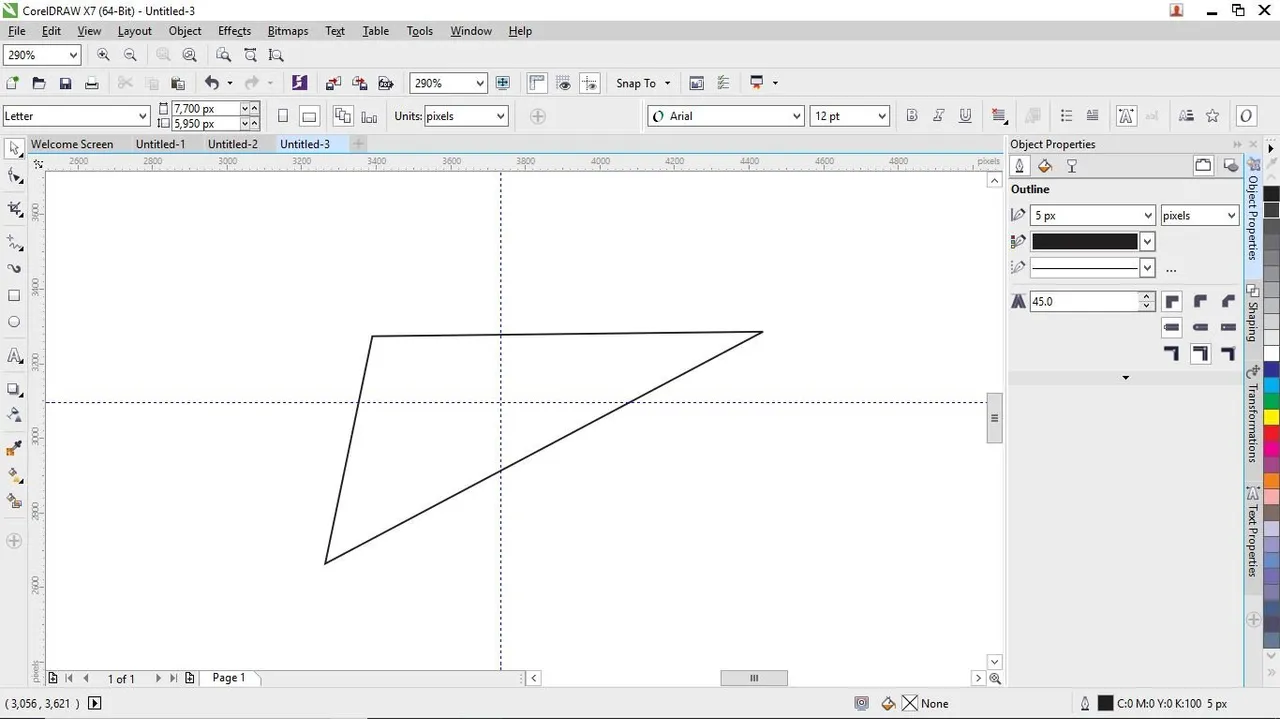Click the Full-screen preview icon
Image resolution: width=1280 pixels, height=719 pixels.
pos(503,83)
